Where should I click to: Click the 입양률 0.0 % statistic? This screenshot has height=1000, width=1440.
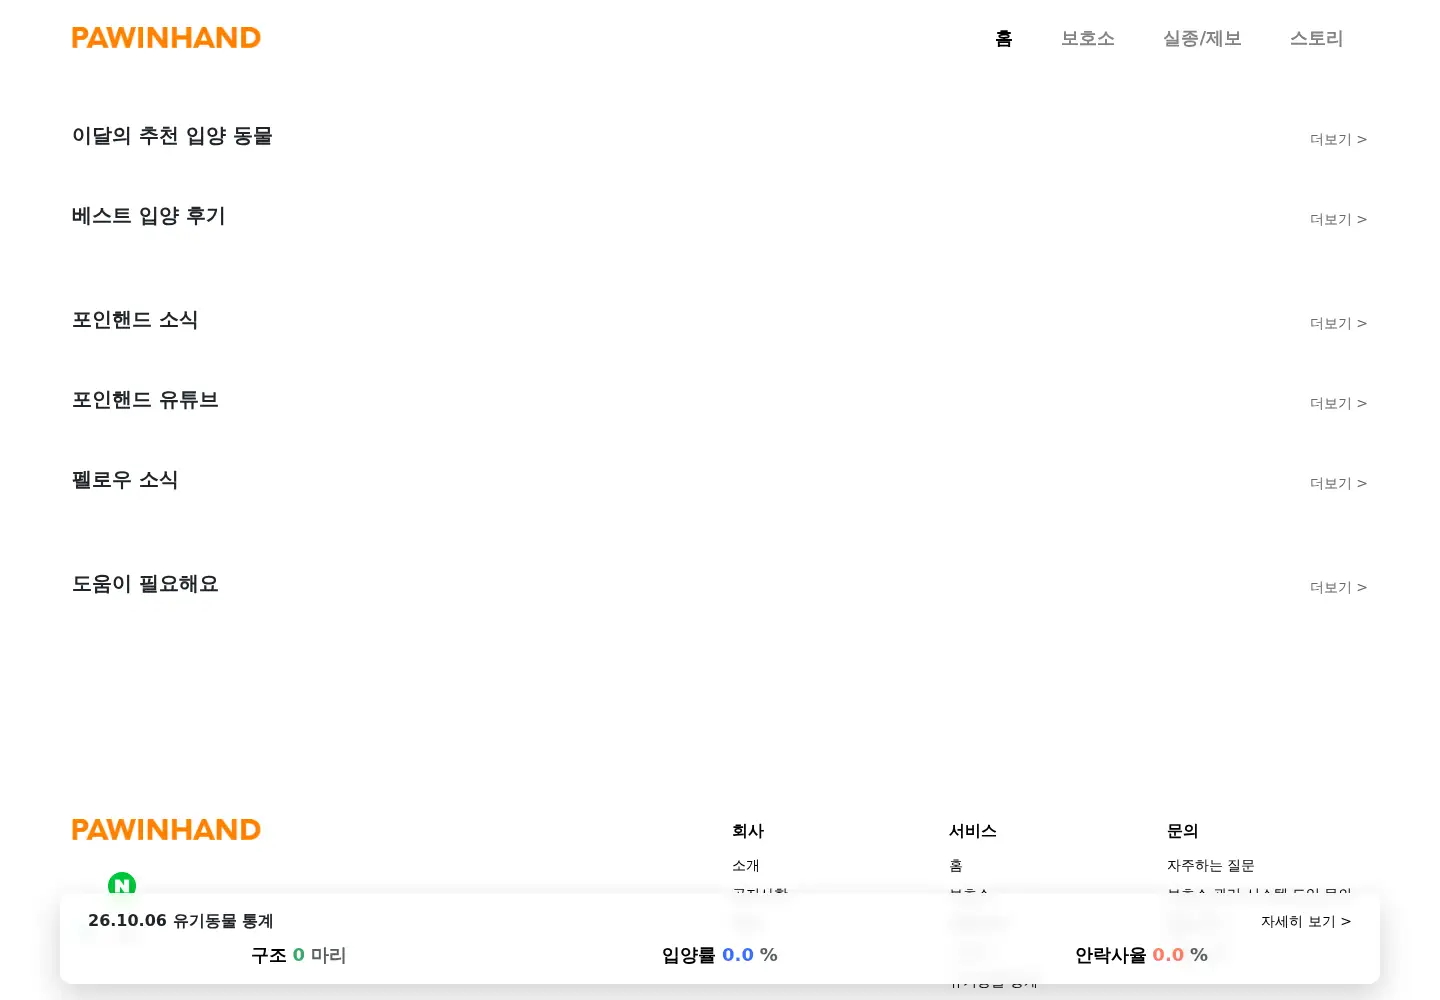click(x=720, y=955)
